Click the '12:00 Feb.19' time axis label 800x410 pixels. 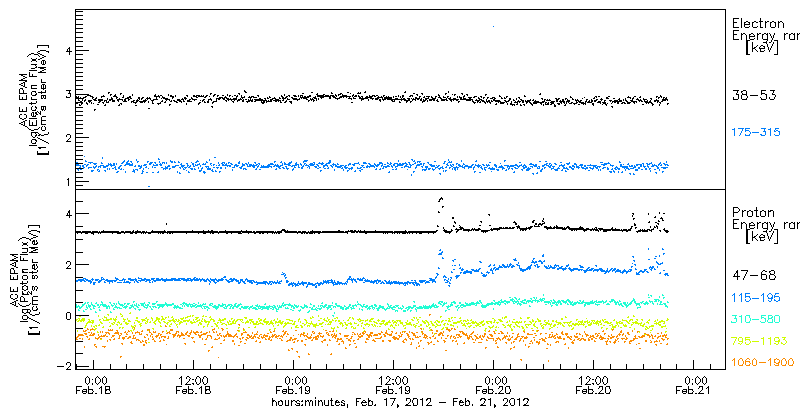393,386
